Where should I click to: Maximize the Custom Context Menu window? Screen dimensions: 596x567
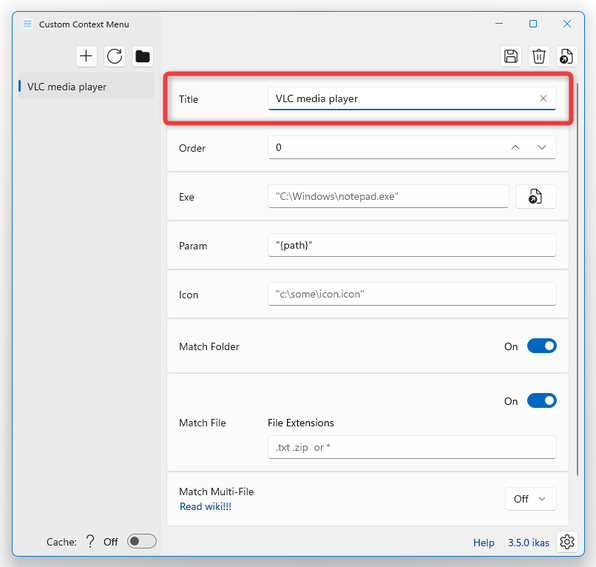click(533, 24)
